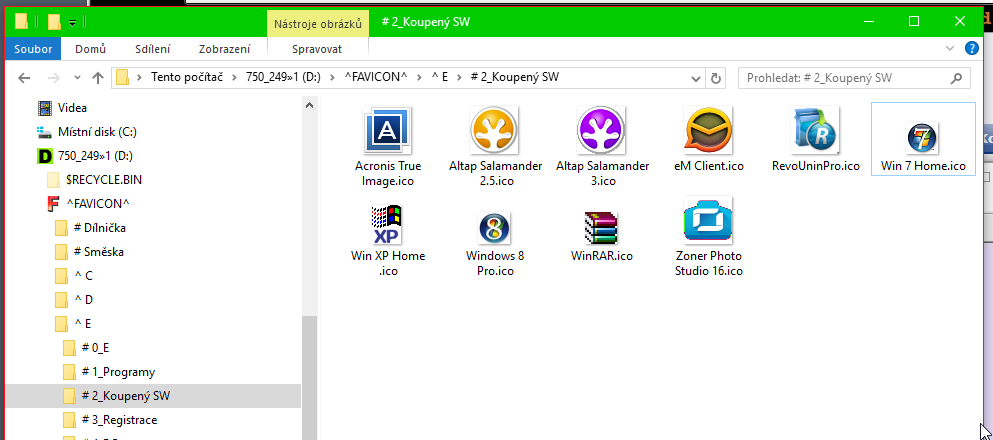This screenshot has height=440, width=993.
Task: Expand breadcrumb arrow after ^FAVICON^
Action: 419,78
